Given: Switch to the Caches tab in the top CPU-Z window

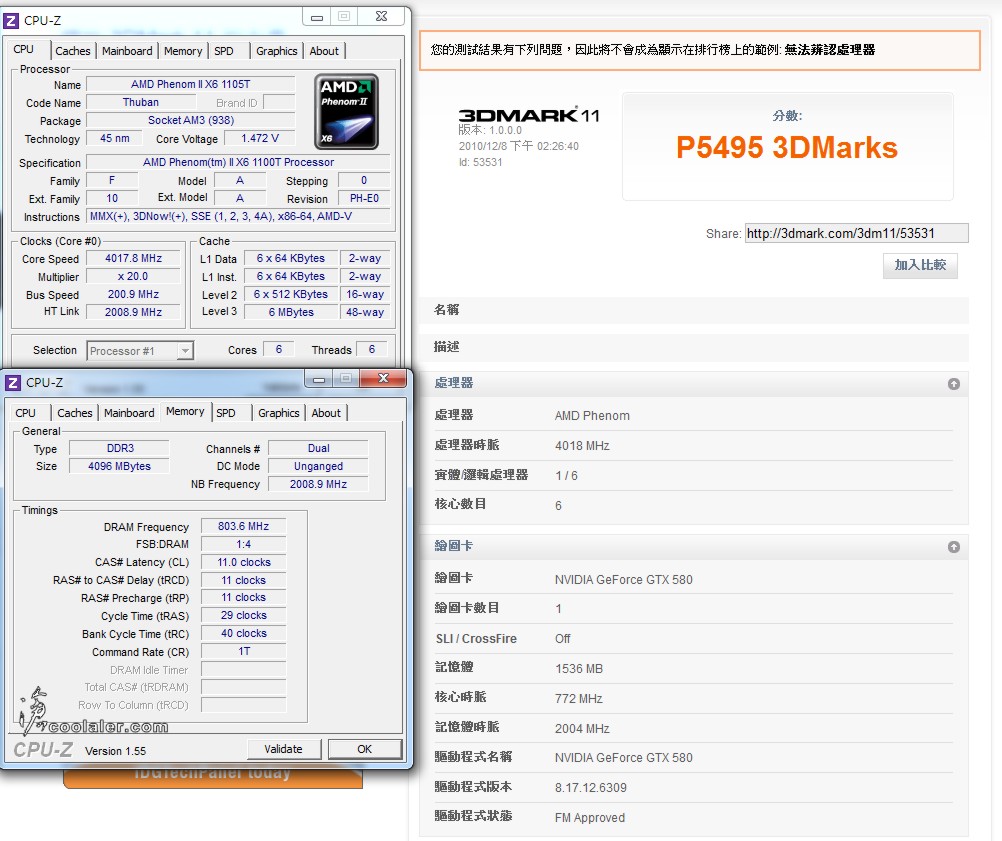Looking at the screenshot, I should pyautogui.click(x=73, y=51).
